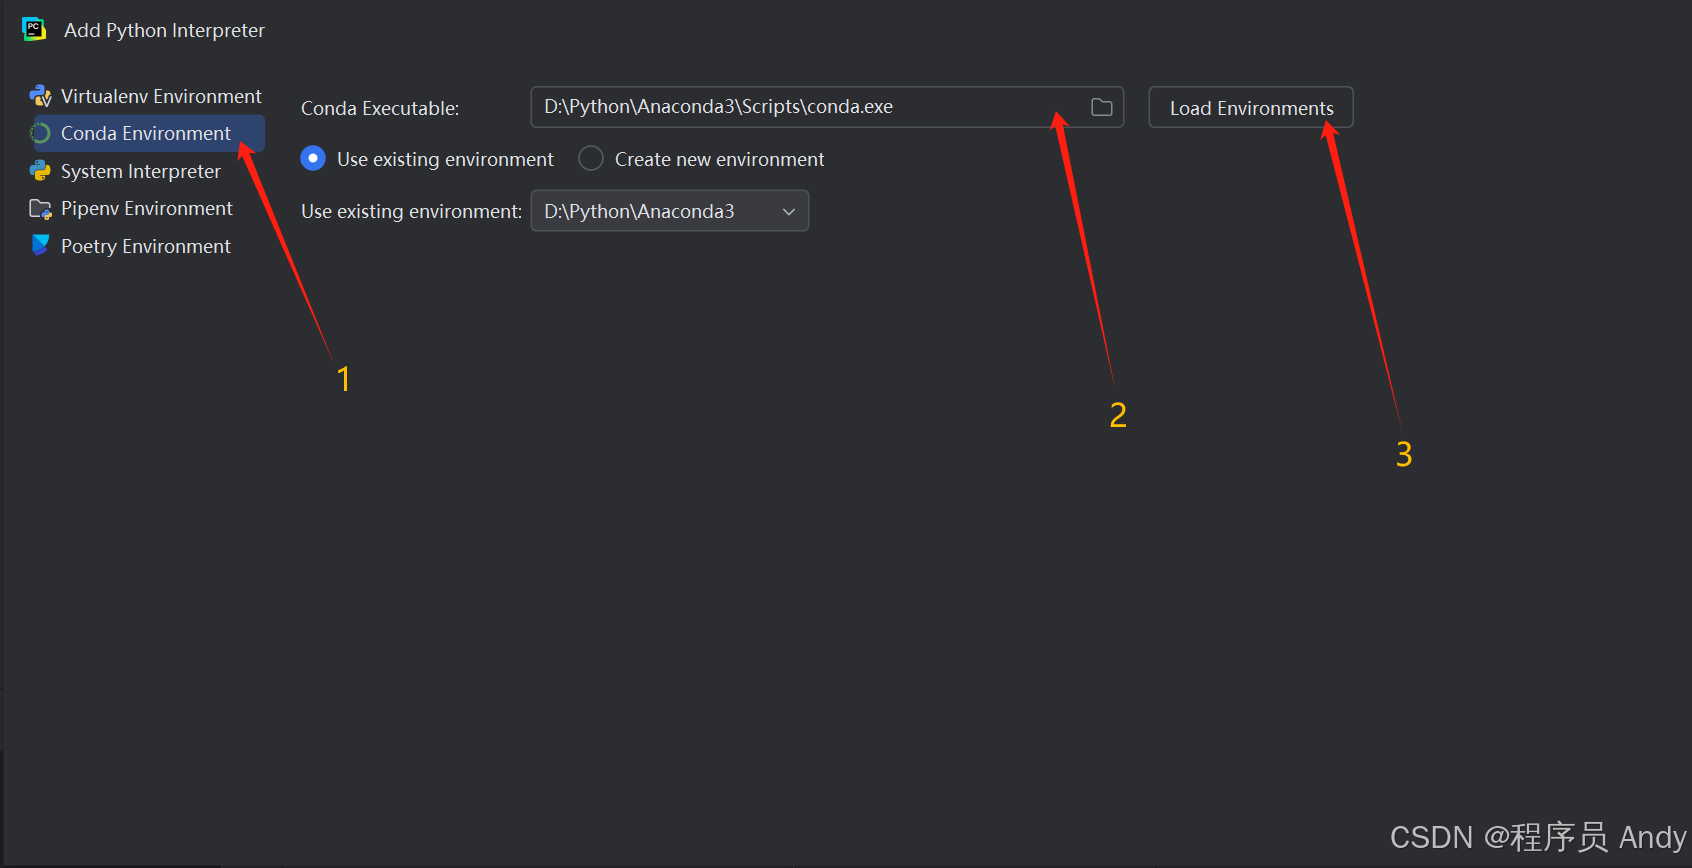Browse for conda executable with folder icon
Screen dimensions: 1692x868
click(1101, 107)
